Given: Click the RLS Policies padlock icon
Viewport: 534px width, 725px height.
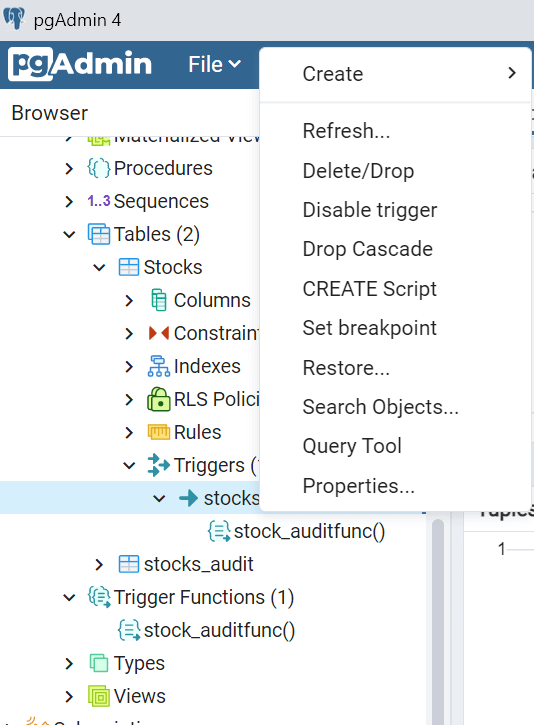Looking at the screenshot, I should coord(159,399).
